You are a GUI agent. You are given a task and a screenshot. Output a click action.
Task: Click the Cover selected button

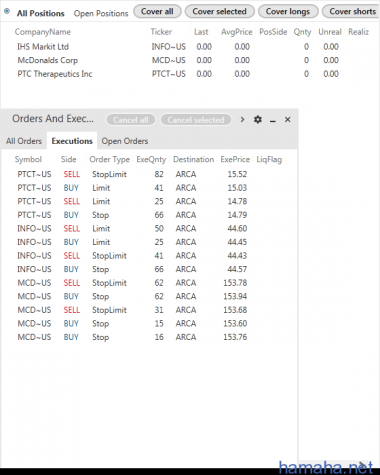tap(220, 11)
